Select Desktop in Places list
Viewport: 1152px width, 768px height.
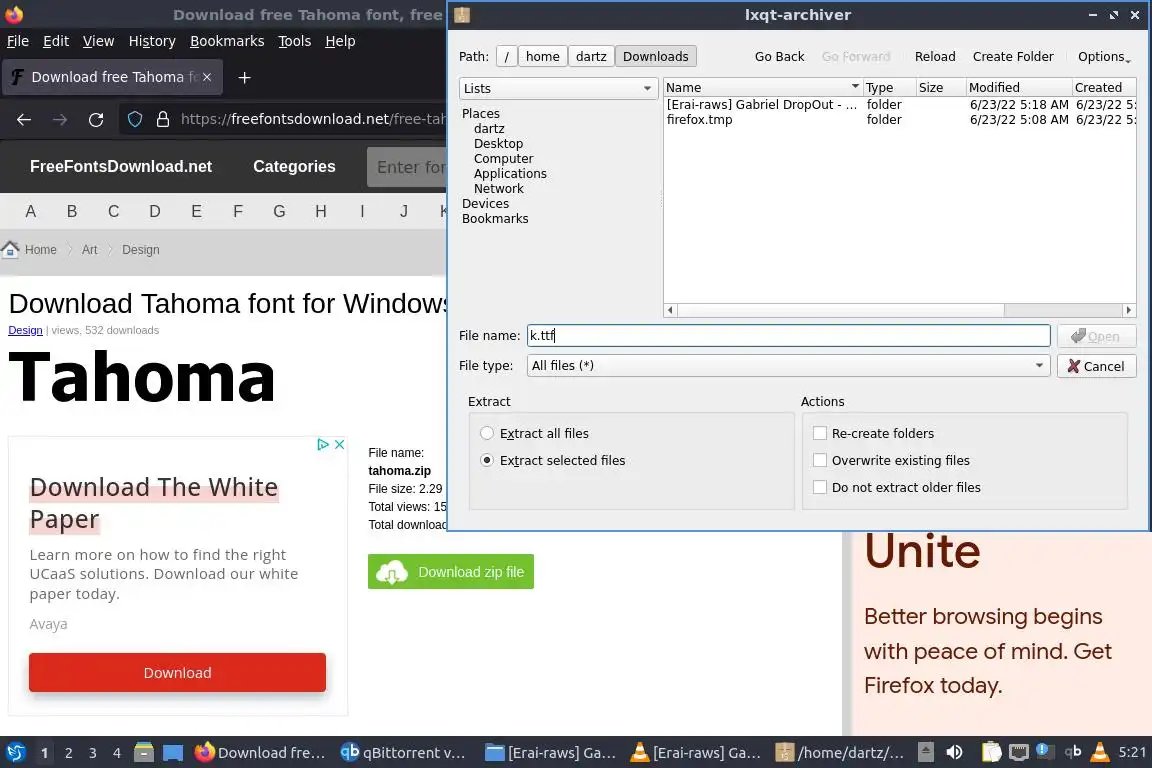coord(498,143)
